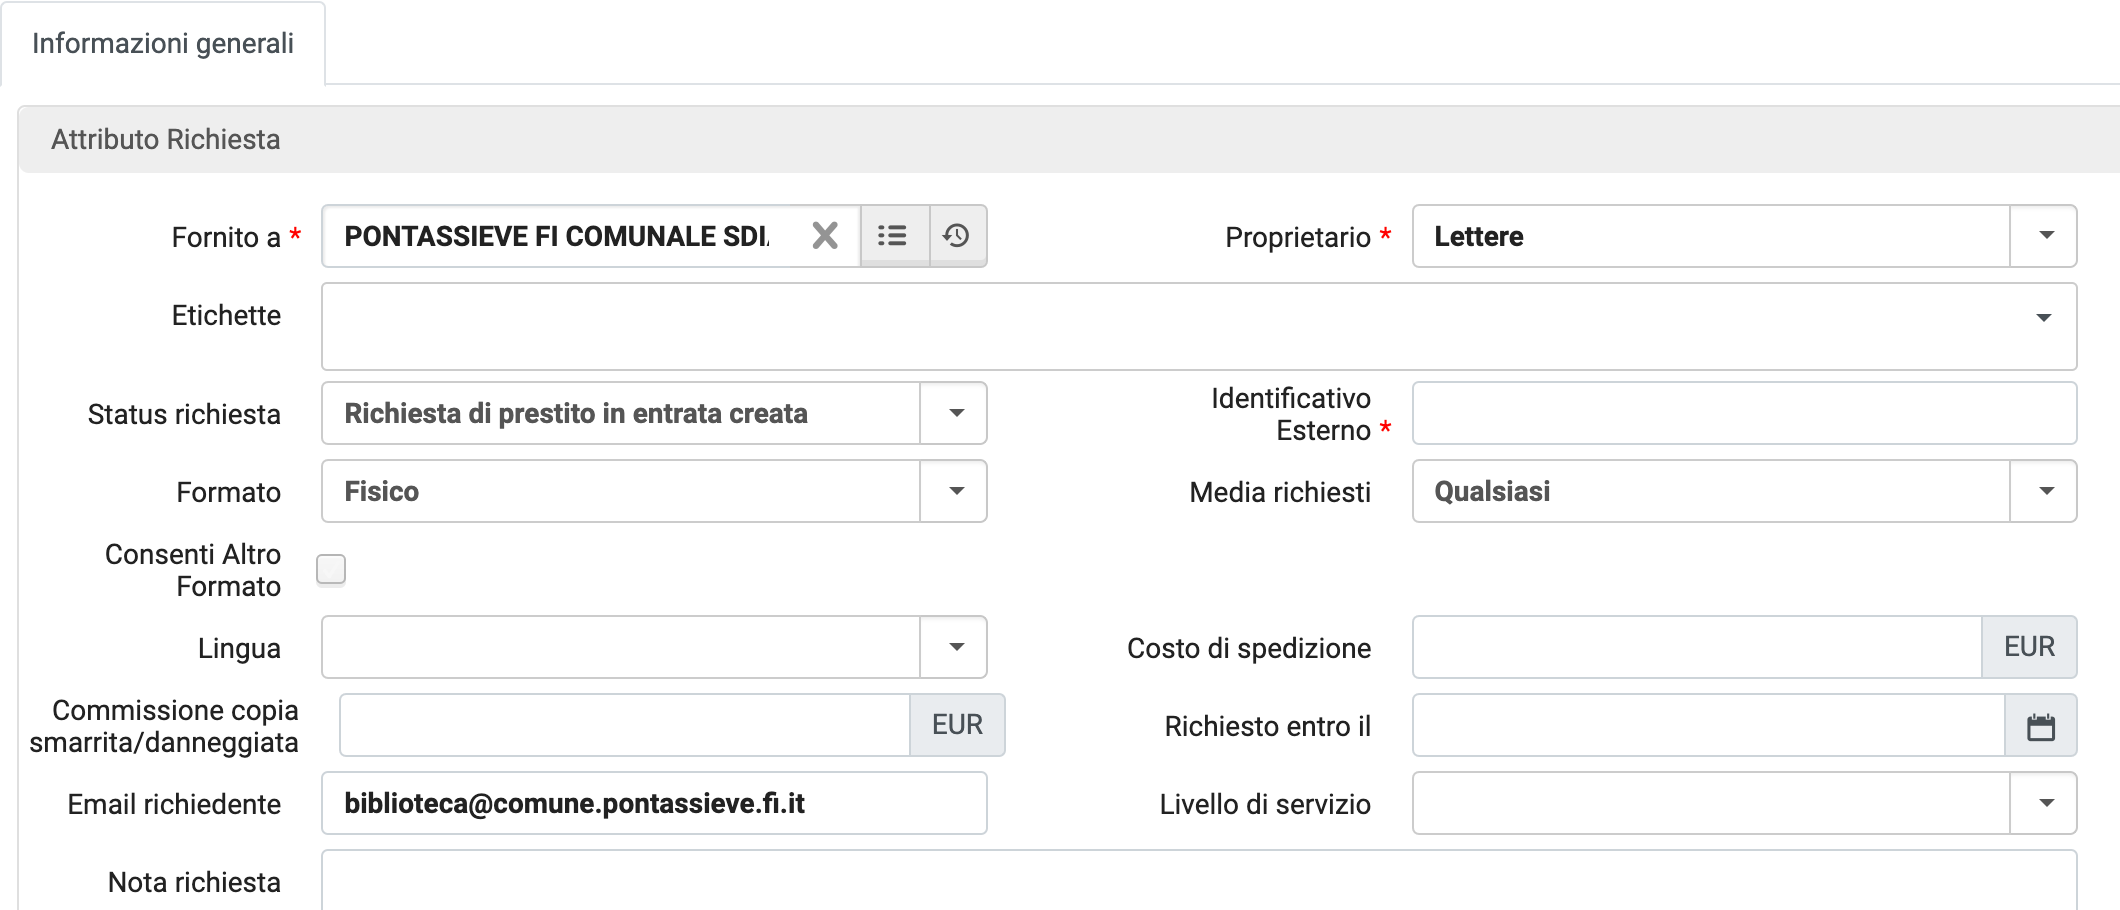Clear the Fornito a value with X icon
This screenshot has width=2120, height=910.
(825, 236)
